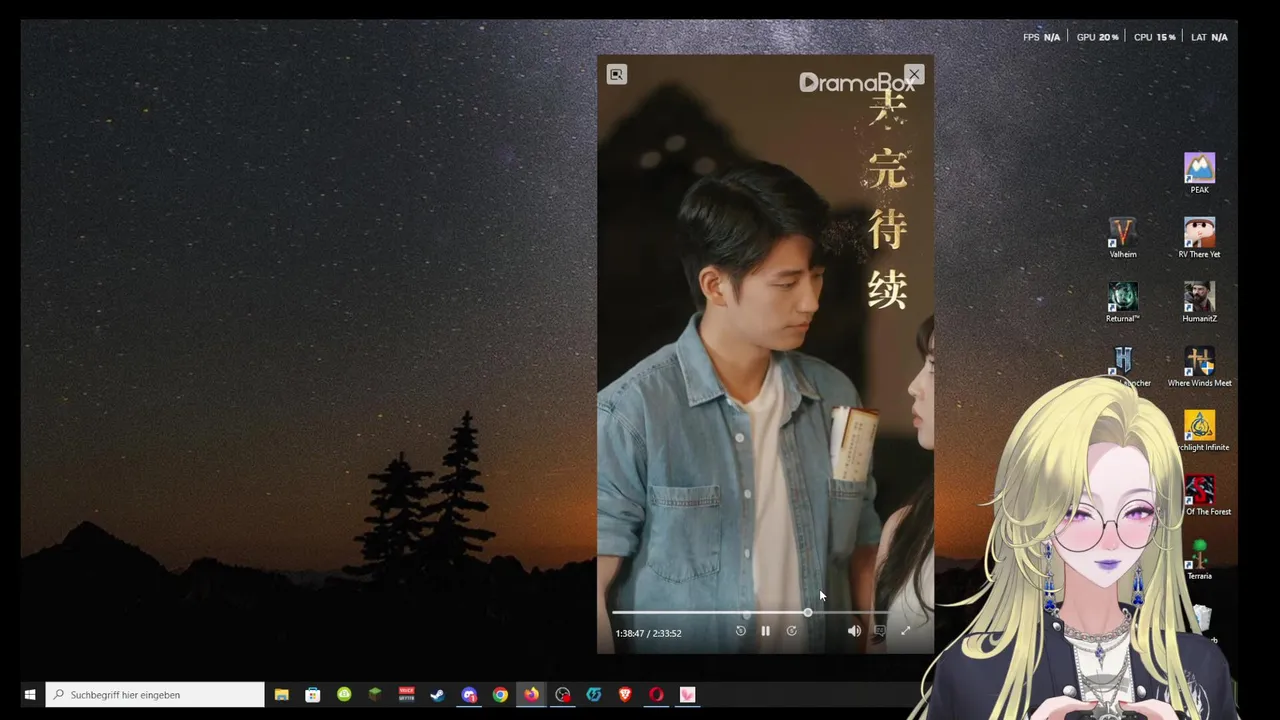Toggle subtitles in the video player
The height and width of the screenshot is (720, 1280).
point(880,631)
